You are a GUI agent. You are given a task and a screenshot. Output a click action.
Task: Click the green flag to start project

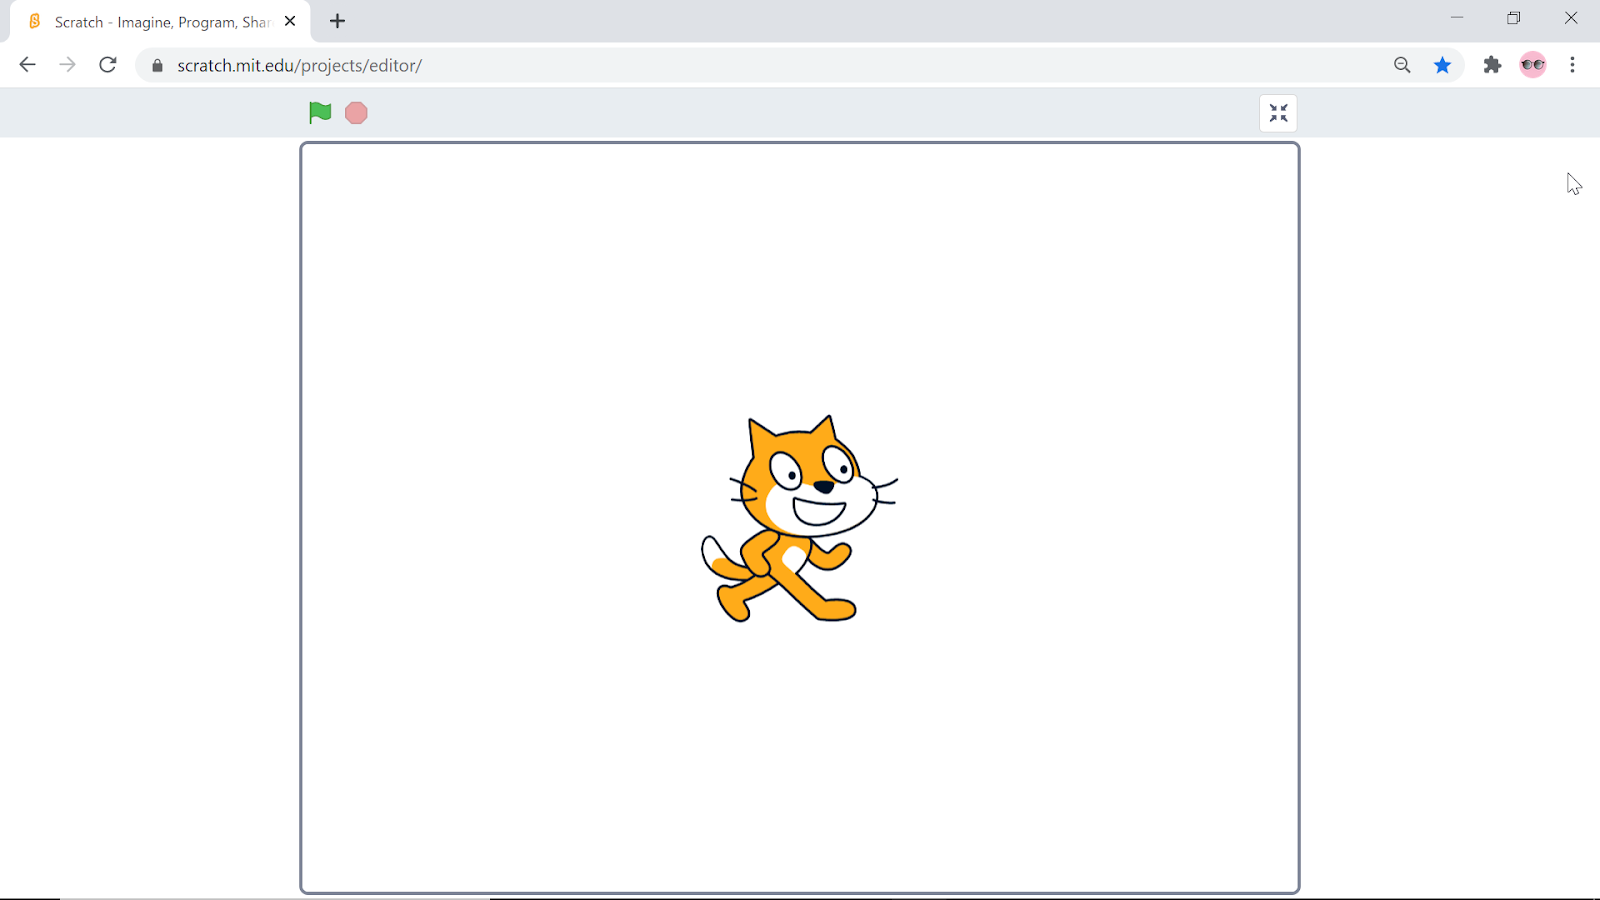click(320, 113)
